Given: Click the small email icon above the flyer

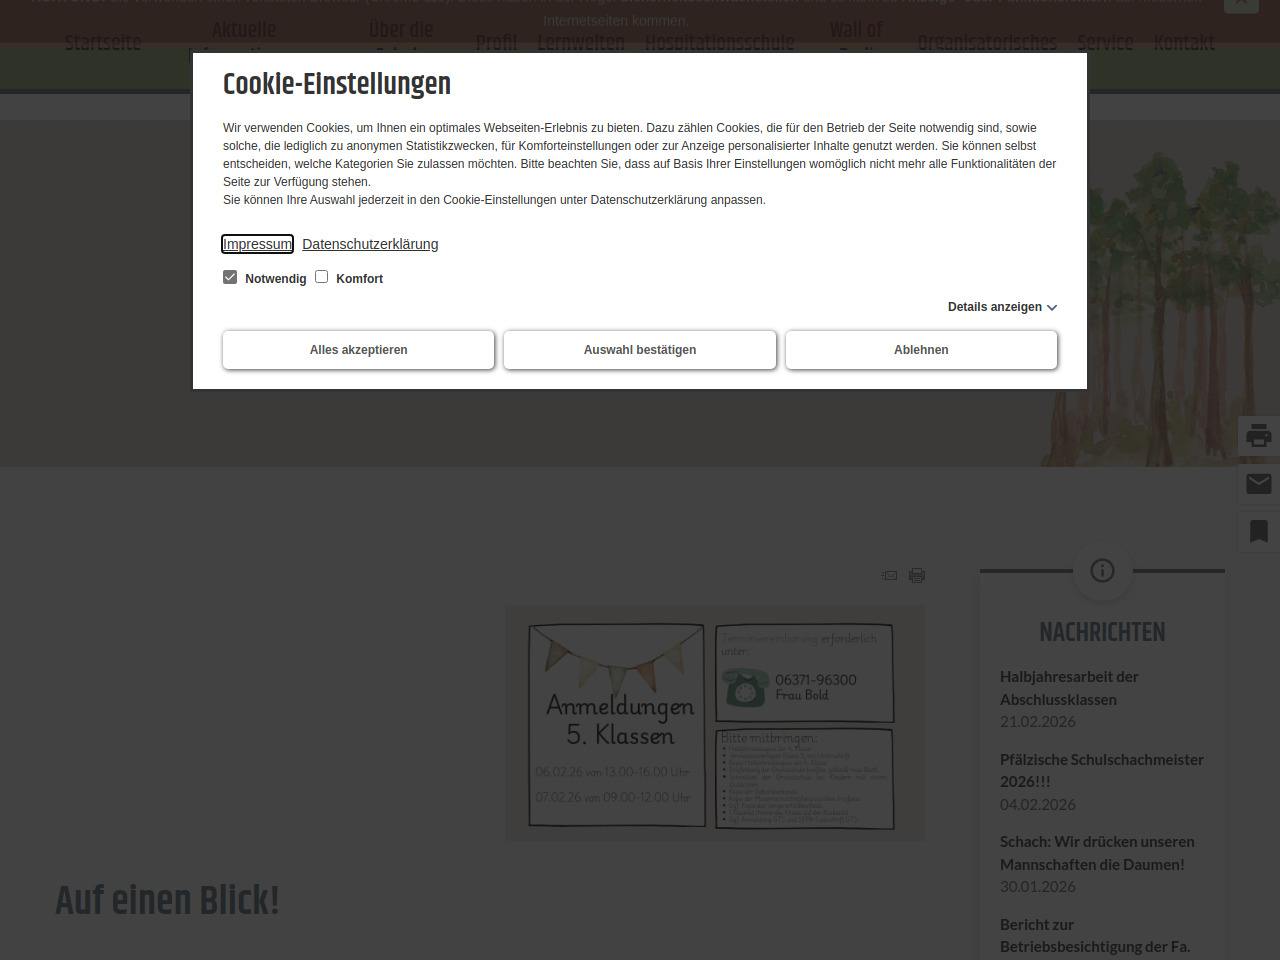Looking at the screenshot, I should 889,575.
